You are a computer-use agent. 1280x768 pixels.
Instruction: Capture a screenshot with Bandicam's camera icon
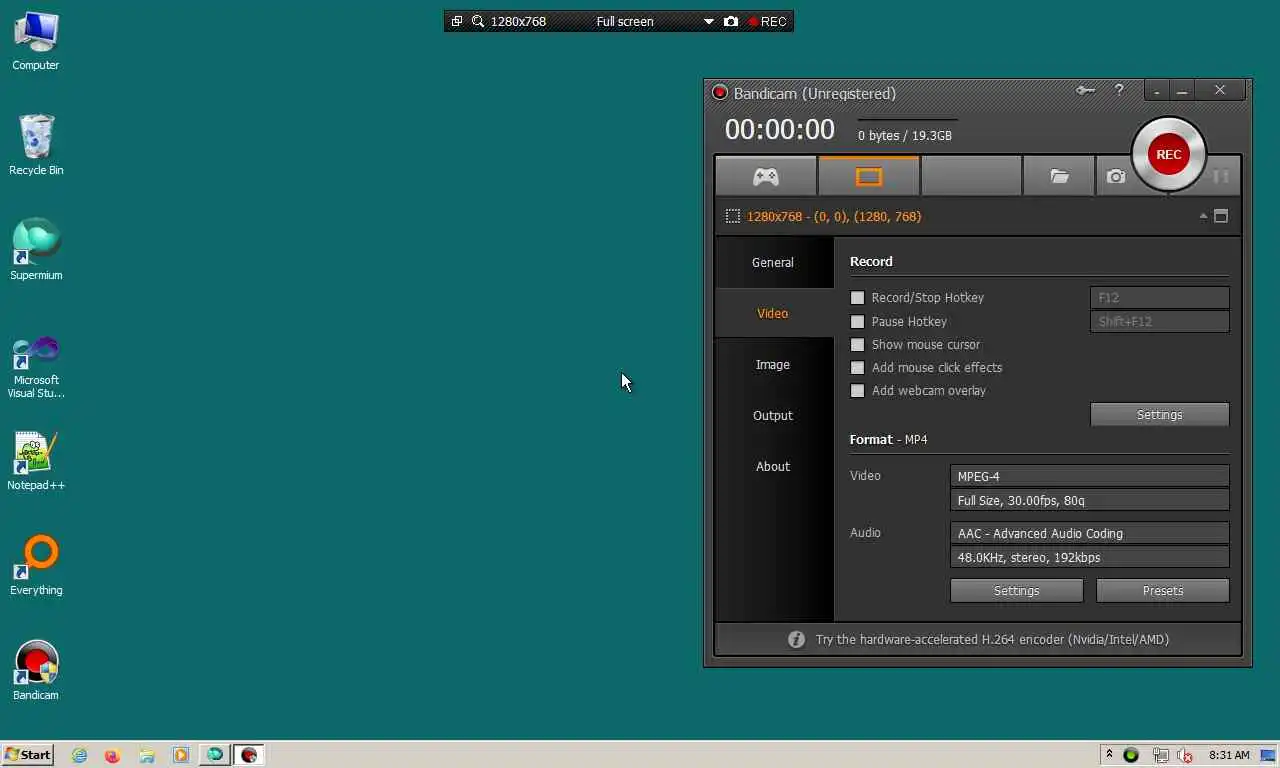click(1116, 176)
